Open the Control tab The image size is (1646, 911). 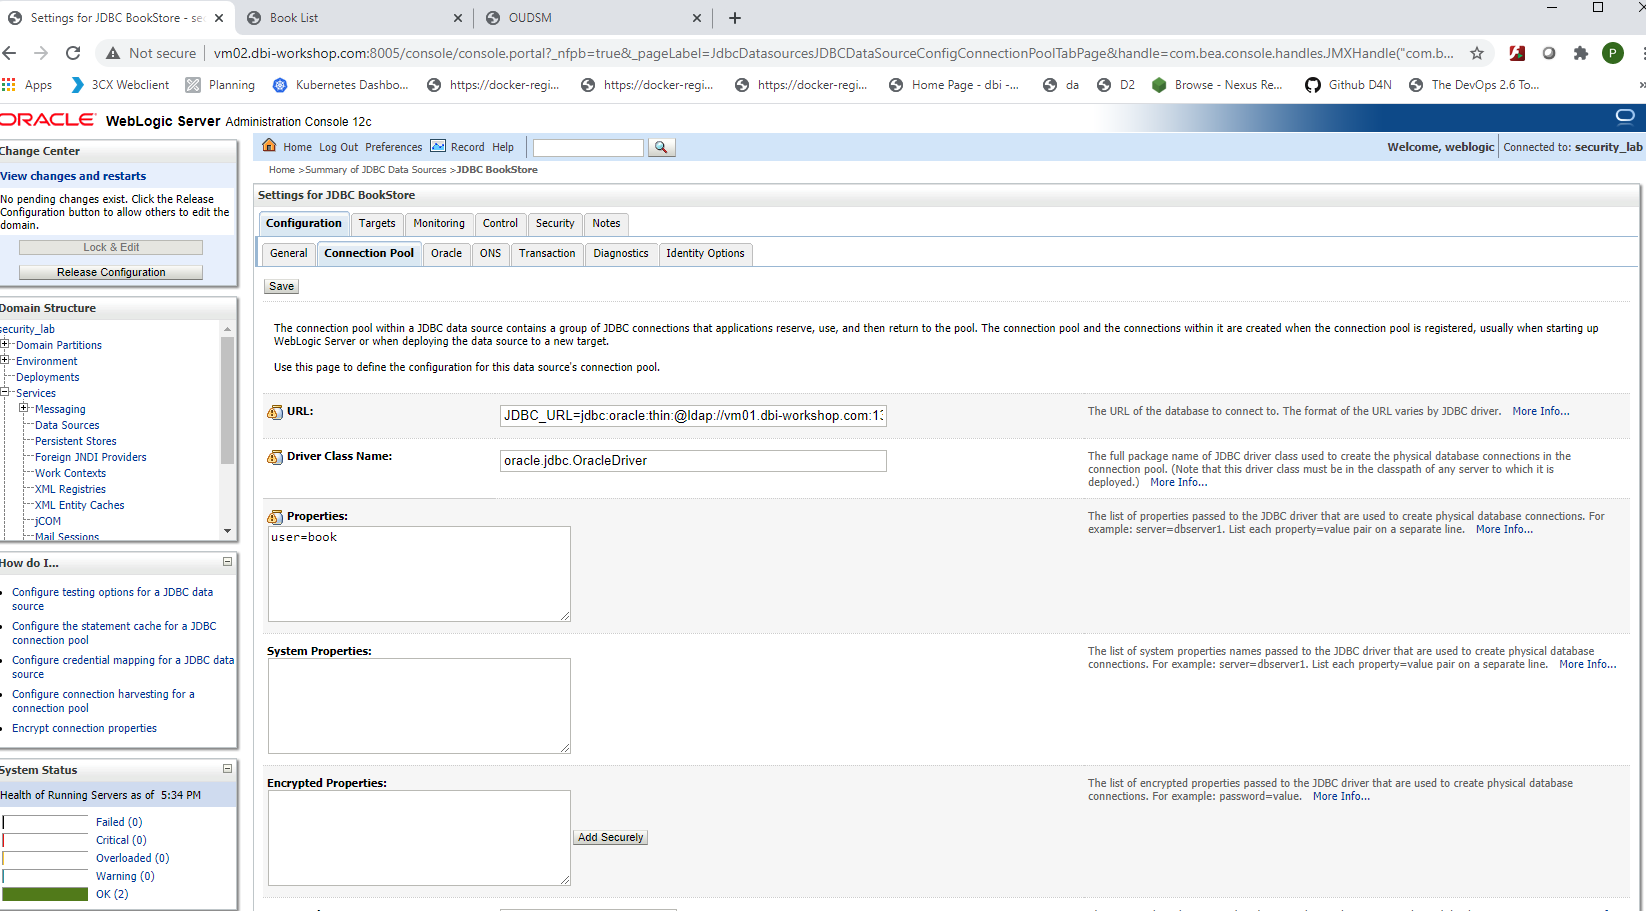pyautogui.click(x=500, y=224)
